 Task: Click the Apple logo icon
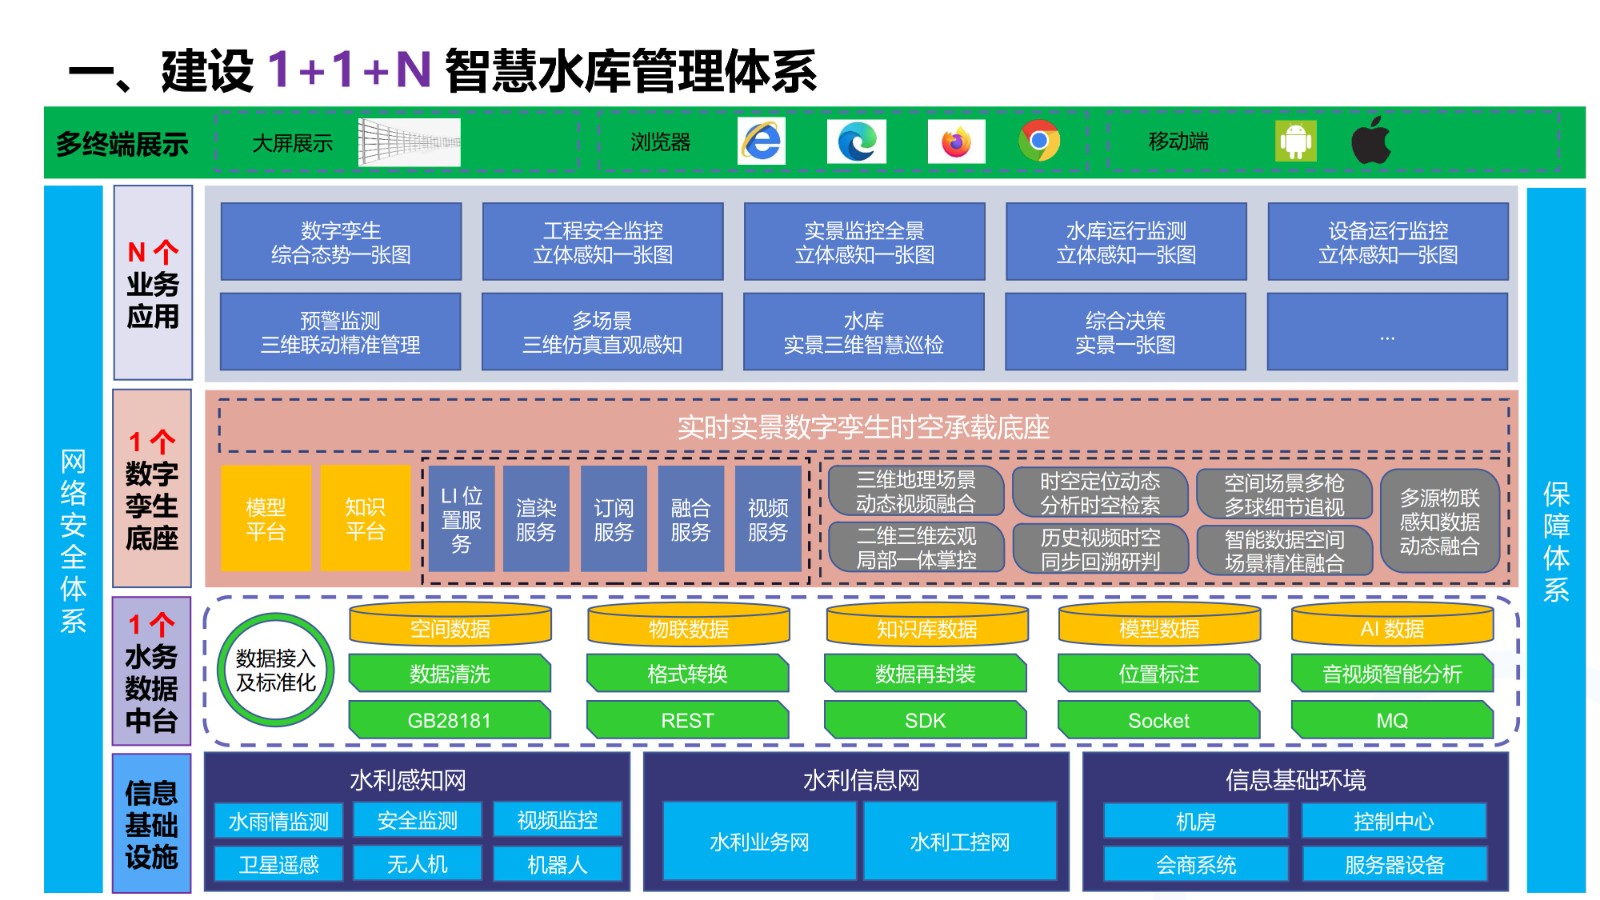(x=1371, y=140)
